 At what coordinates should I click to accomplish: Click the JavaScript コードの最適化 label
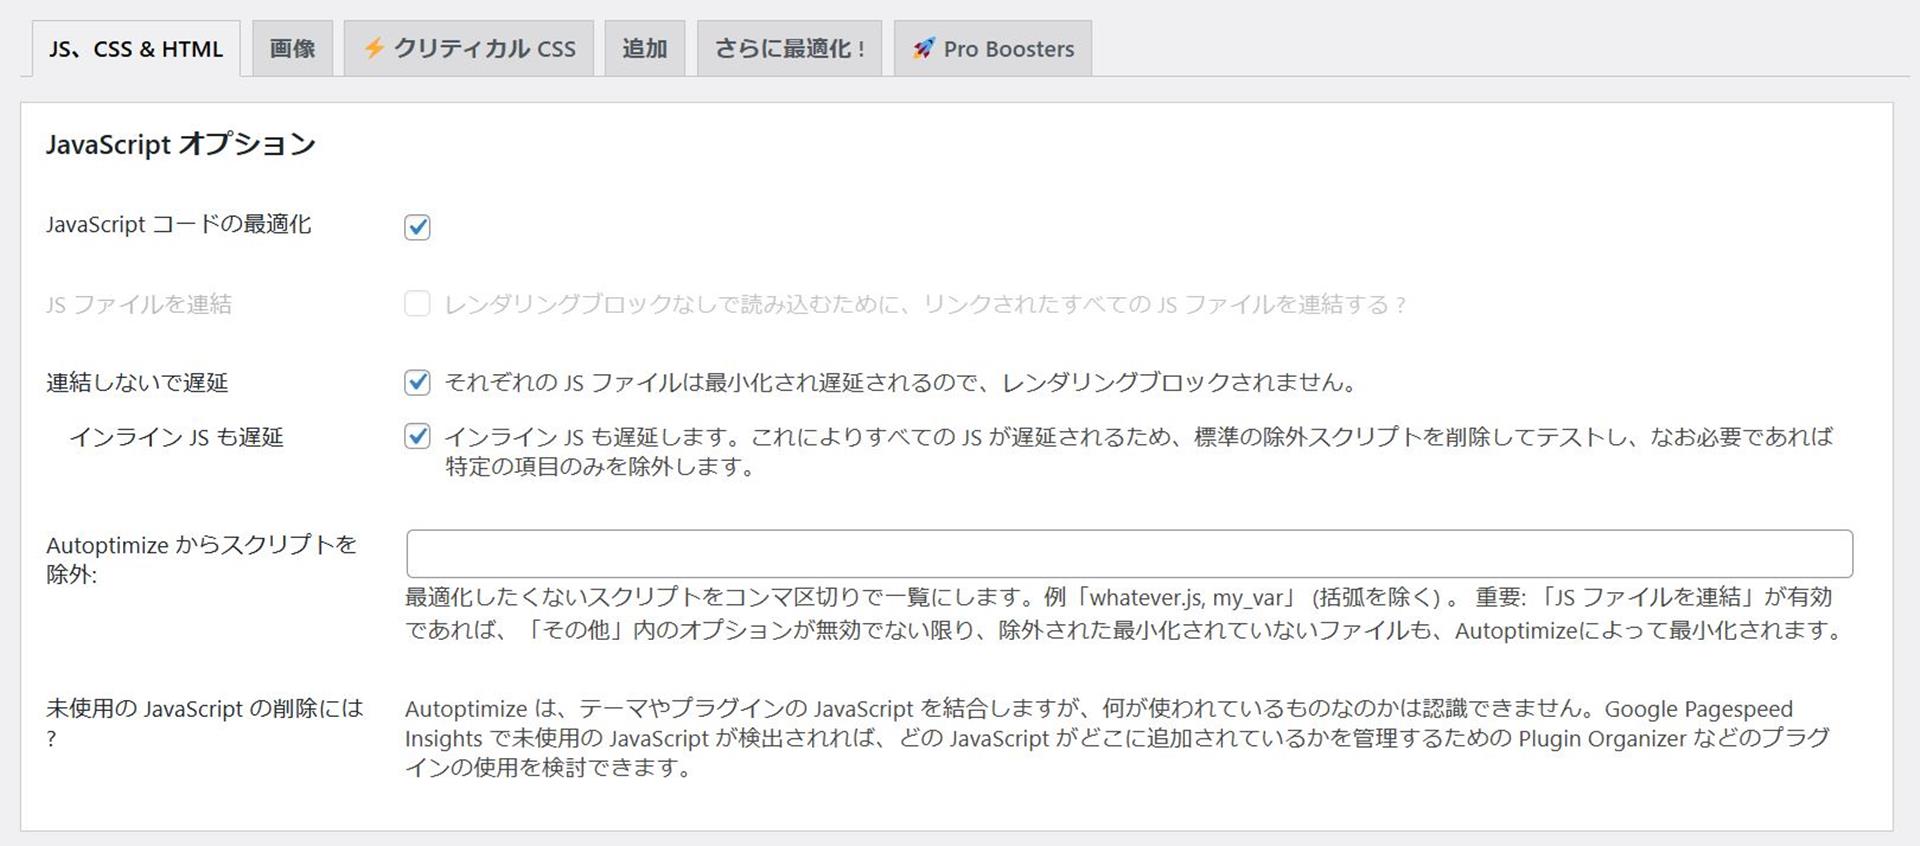[x=179, y=224]
